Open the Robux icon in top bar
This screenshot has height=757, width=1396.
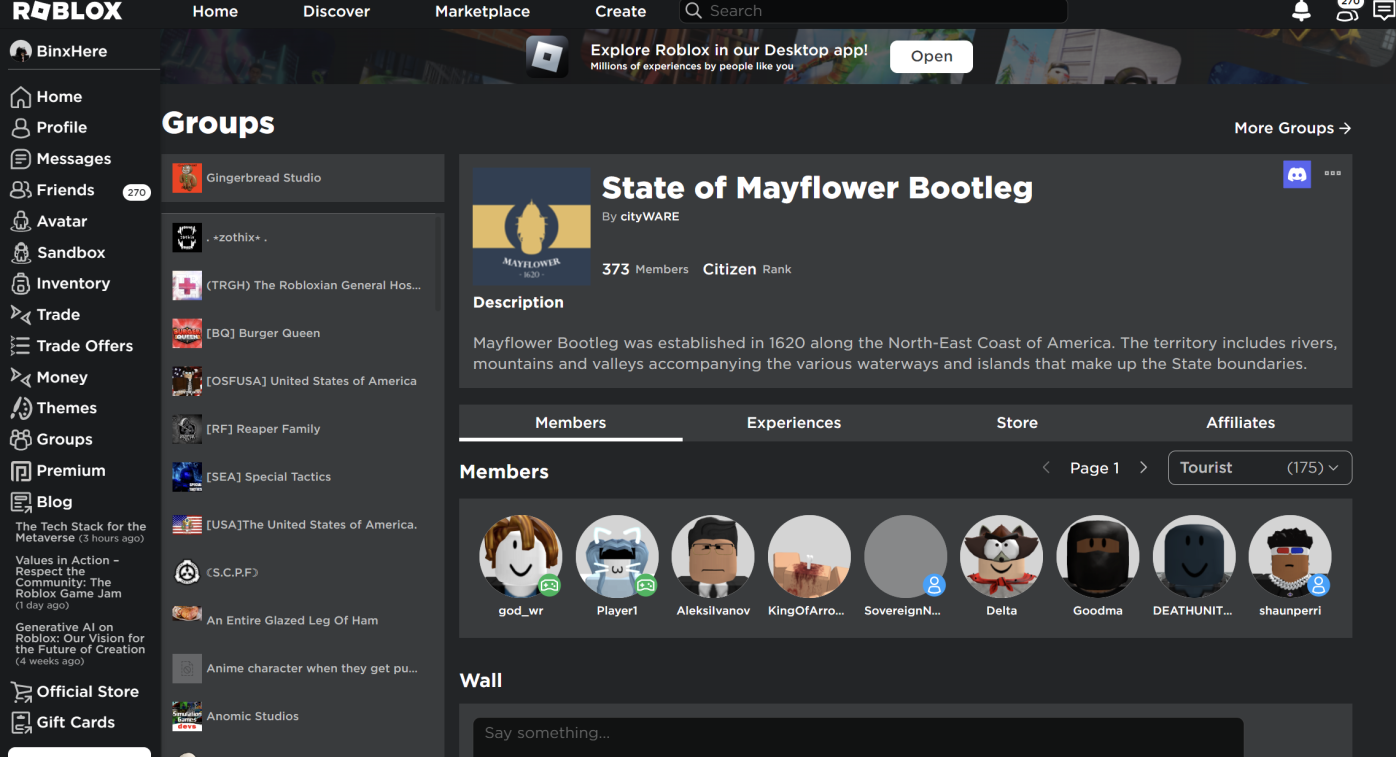click(x=1348, y=12)
